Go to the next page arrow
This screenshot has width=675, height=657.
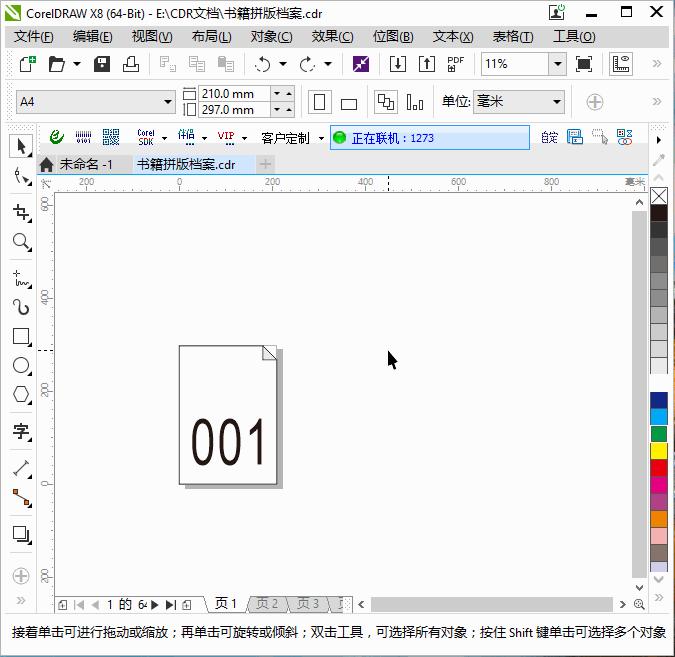coord(155,605)
